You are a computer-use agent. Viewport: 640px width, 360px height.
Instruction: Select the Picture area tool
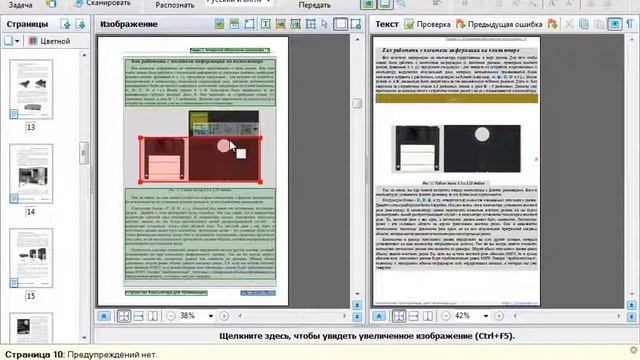[x=280, y=24]
